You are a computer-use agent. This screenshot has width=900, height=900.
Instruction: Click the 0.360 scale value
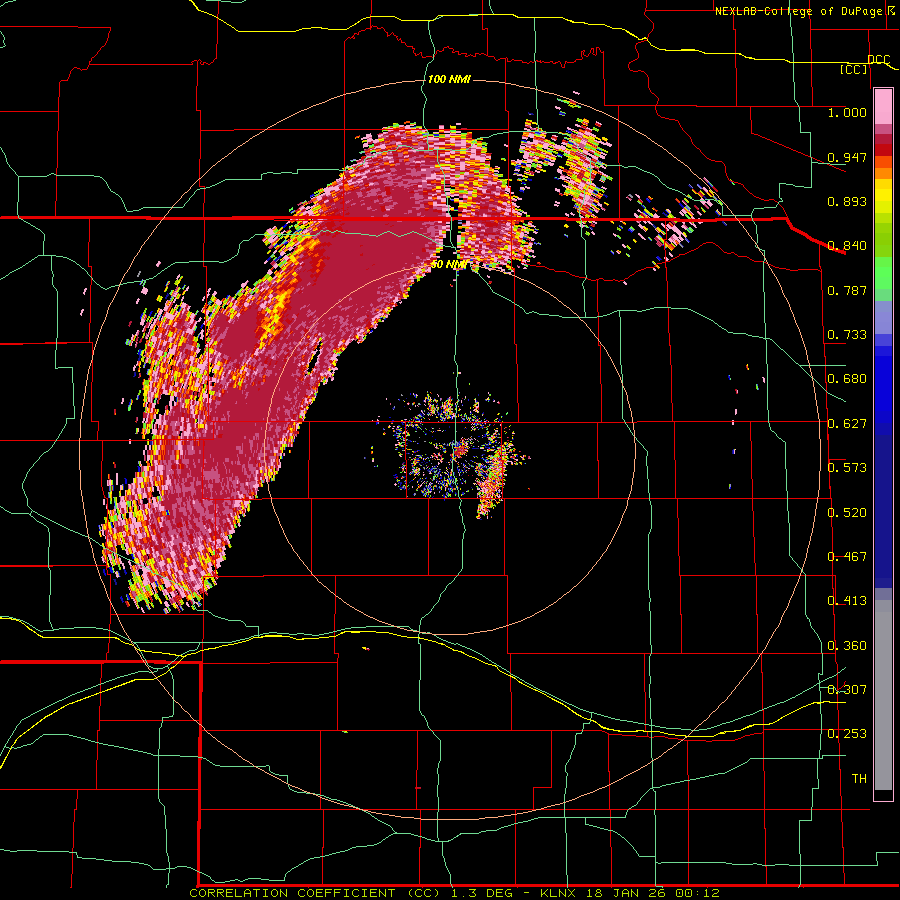pyautogui.click(x=847, y=646)
